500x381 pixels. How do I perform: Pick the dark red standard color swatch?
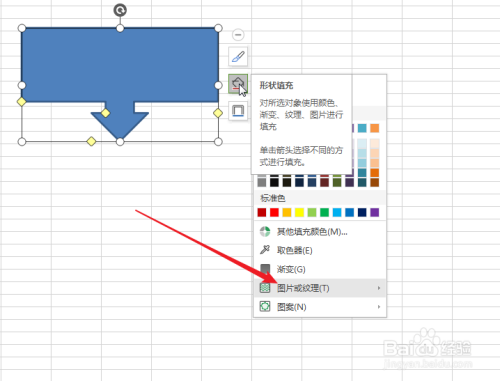[x=262, y=212]
